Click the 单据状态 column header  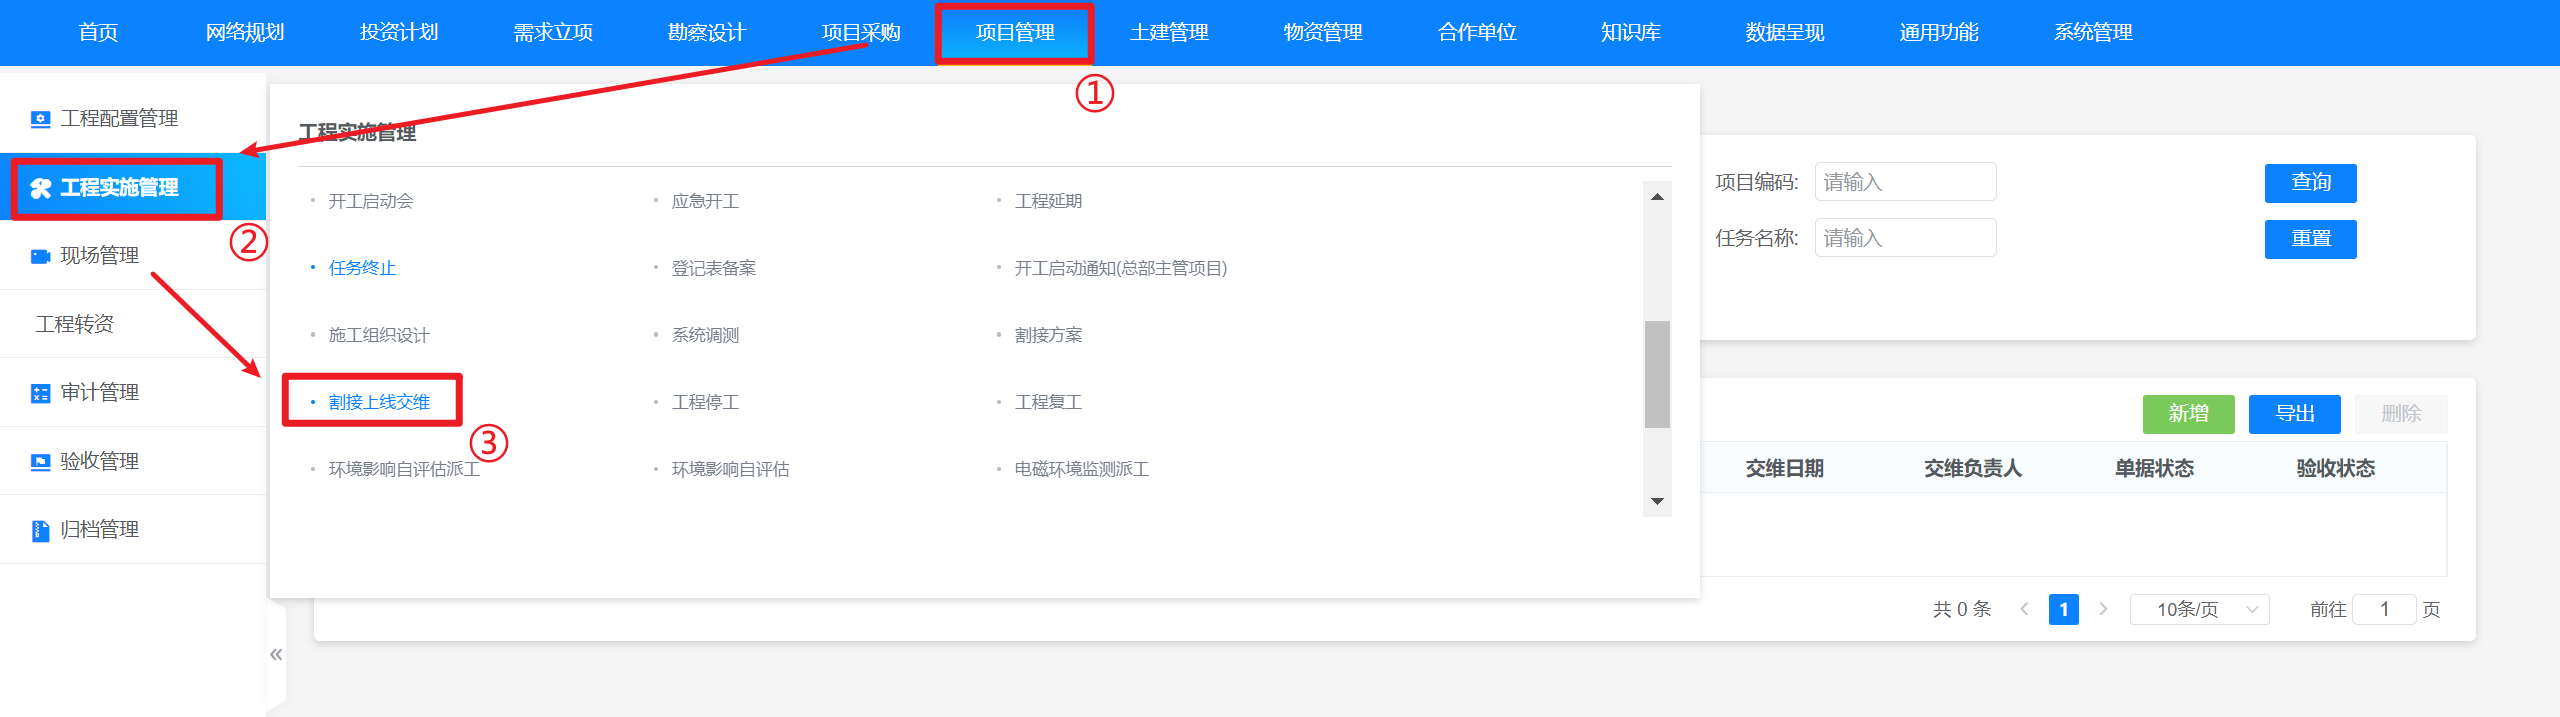[x=2154, y=468]
